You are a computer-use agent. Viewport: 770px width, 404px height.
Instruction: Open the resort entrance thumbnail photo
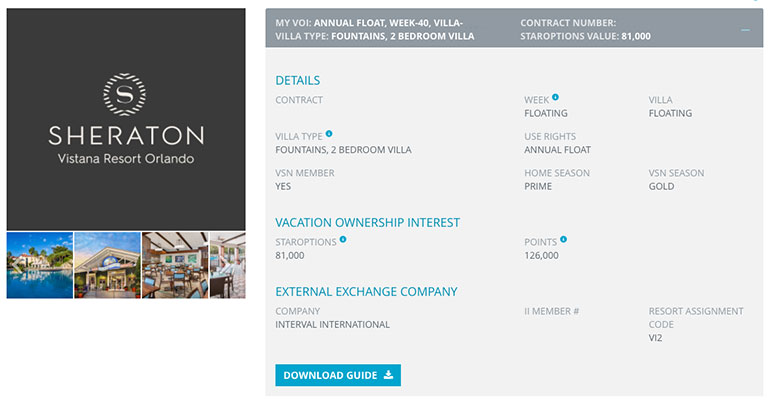click(108, 266)
